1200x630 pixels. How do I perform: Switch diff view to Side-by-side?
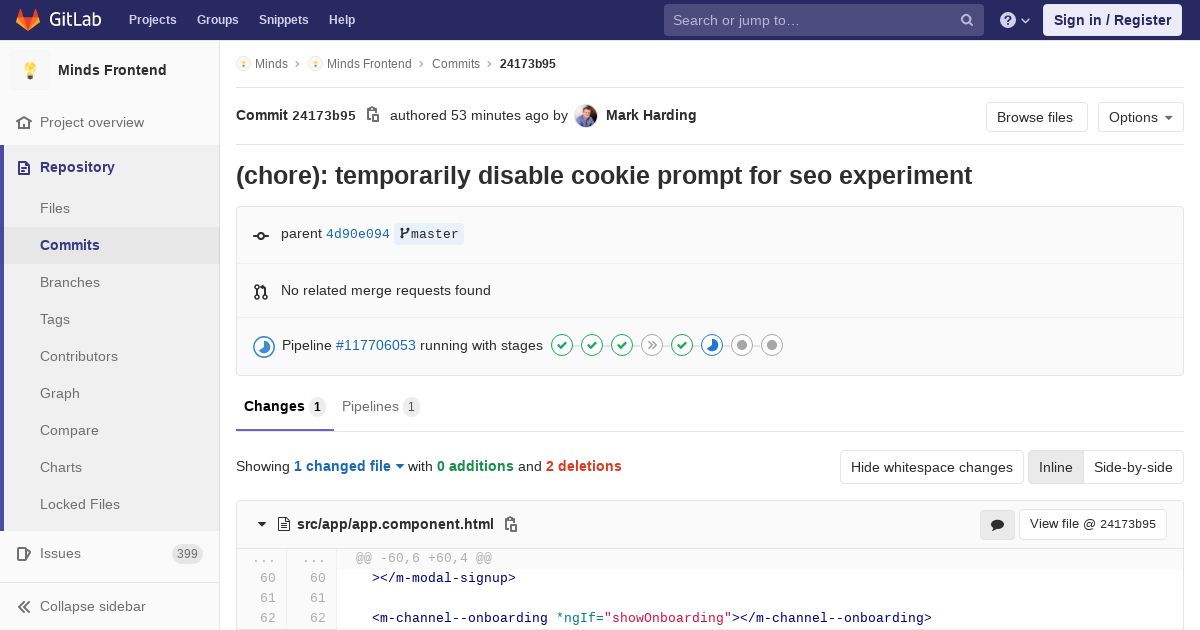1133,467
